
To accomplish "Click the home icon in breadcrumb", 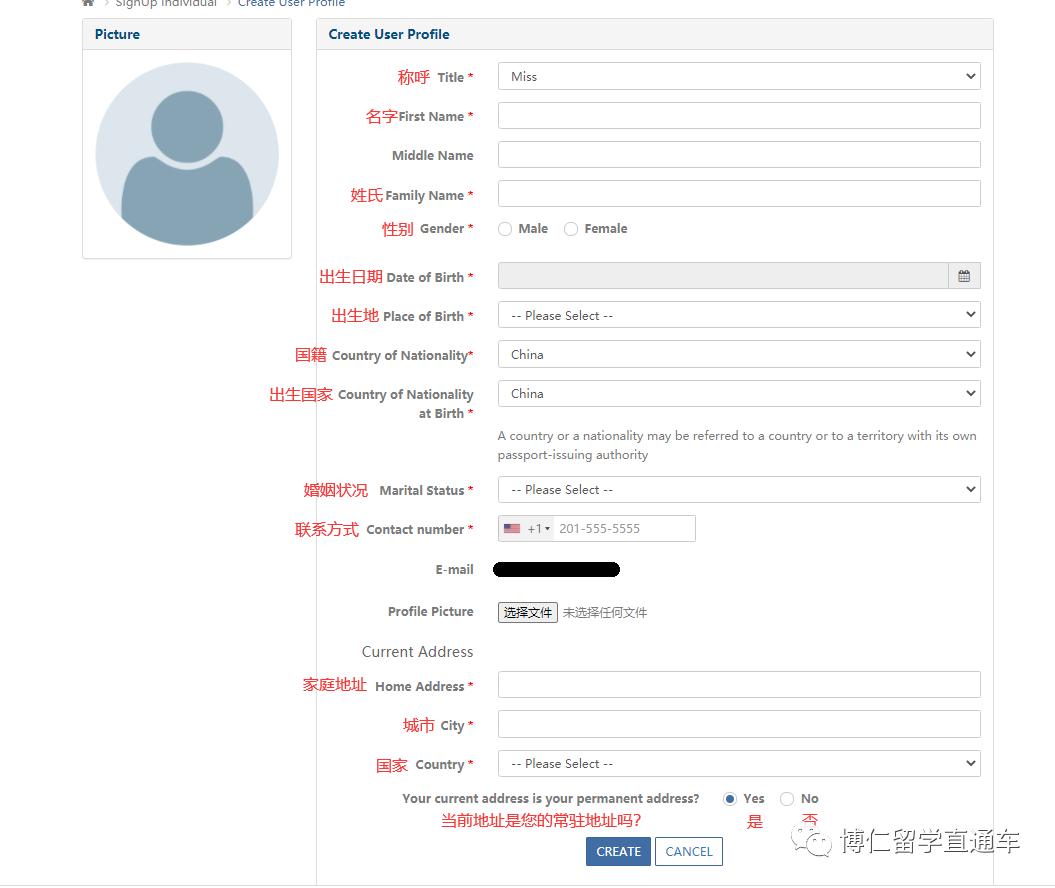I will [x=88, y=3].
